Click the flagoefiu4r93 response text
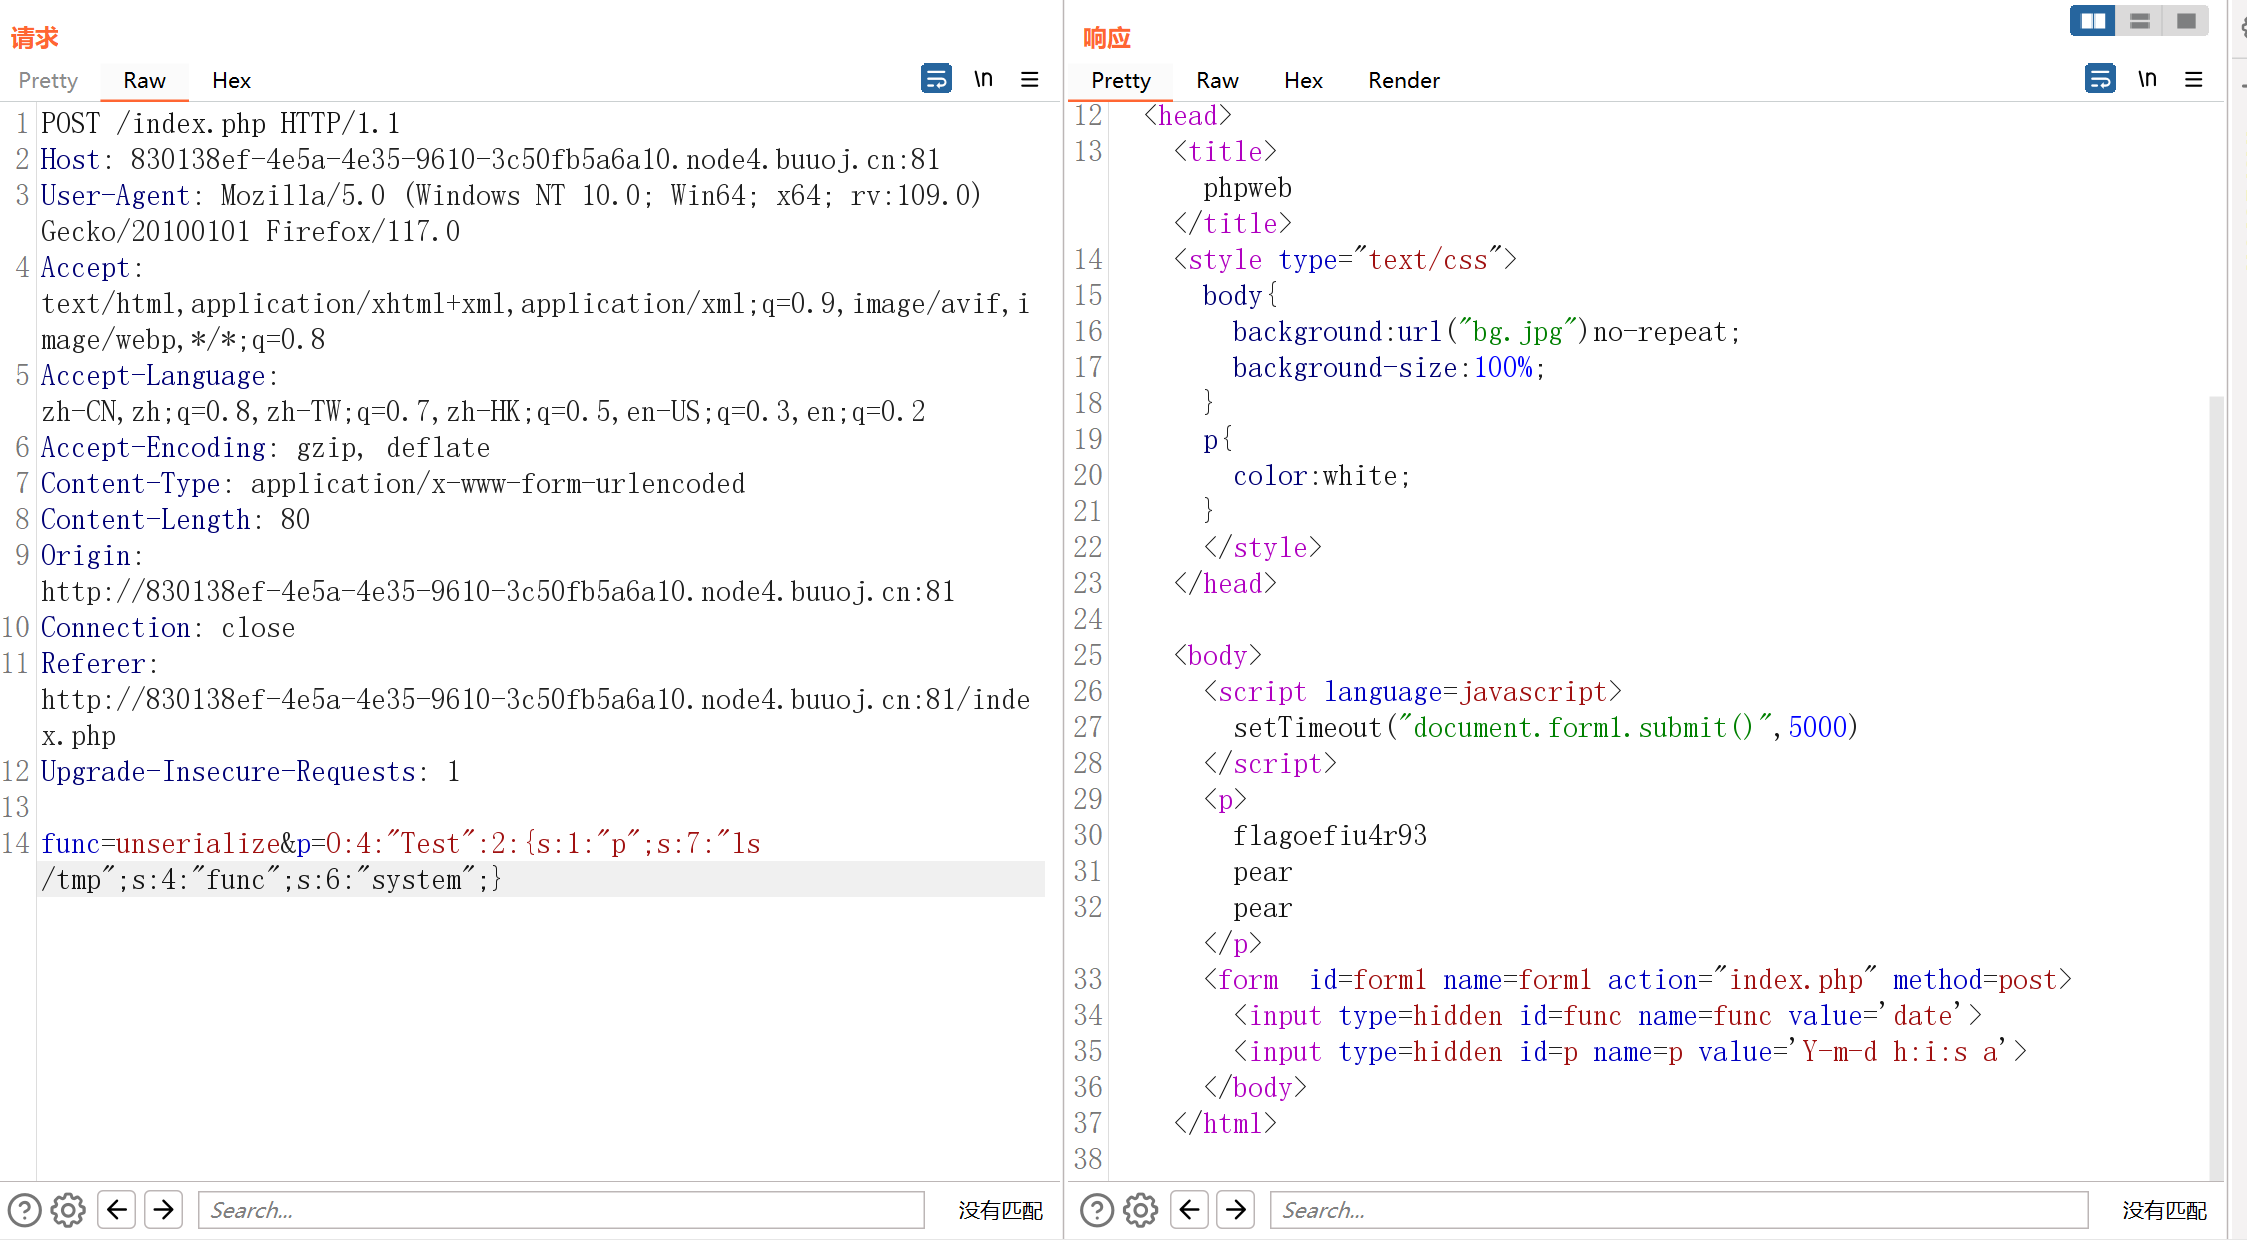 tap(1330, 835)
